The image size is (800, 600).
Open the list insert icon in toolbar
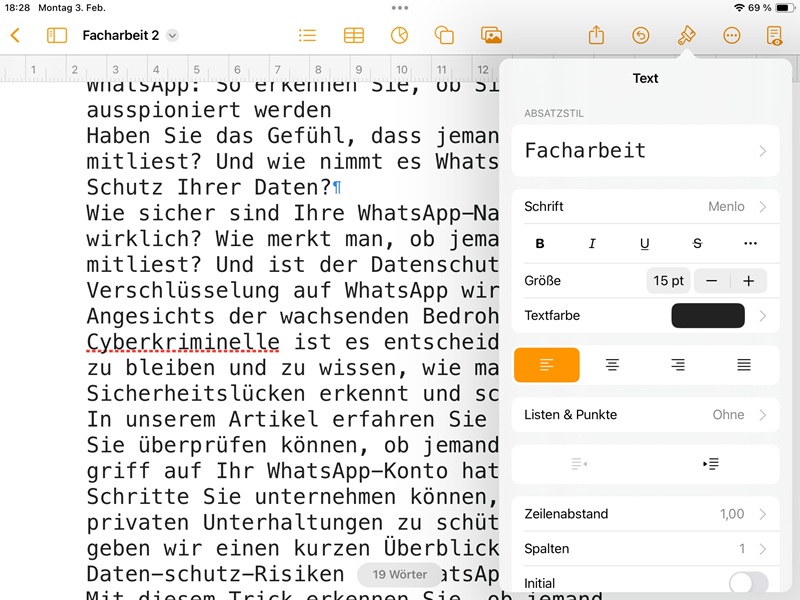[307, 35]
